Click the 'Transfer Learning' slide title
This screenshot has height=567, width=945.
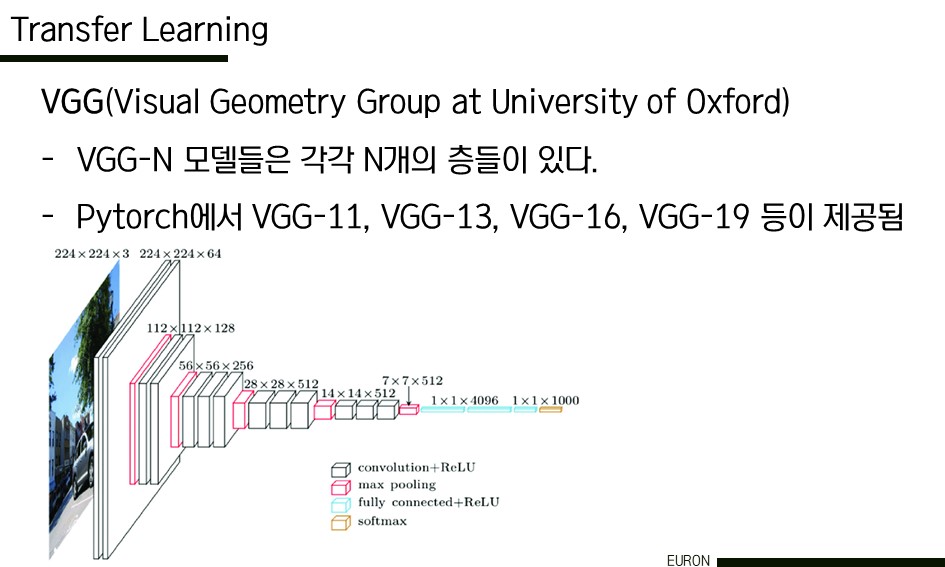click(x=139, y=30)
